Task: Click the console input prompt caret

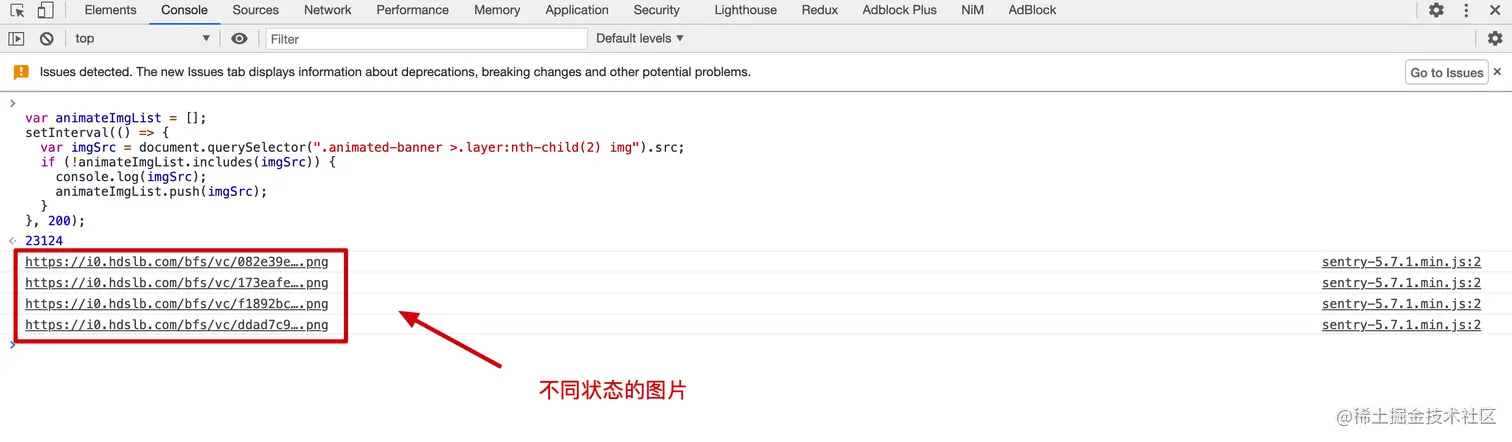Action: click(x=12, y=345)
